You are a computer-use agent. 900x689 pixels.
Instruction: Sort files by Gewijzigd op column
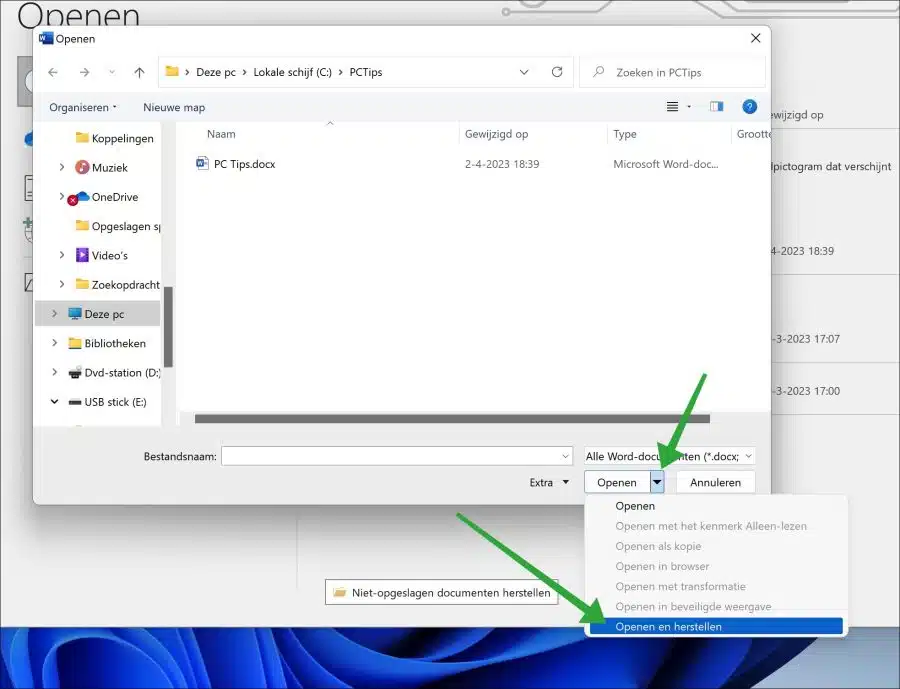point(496,134)
